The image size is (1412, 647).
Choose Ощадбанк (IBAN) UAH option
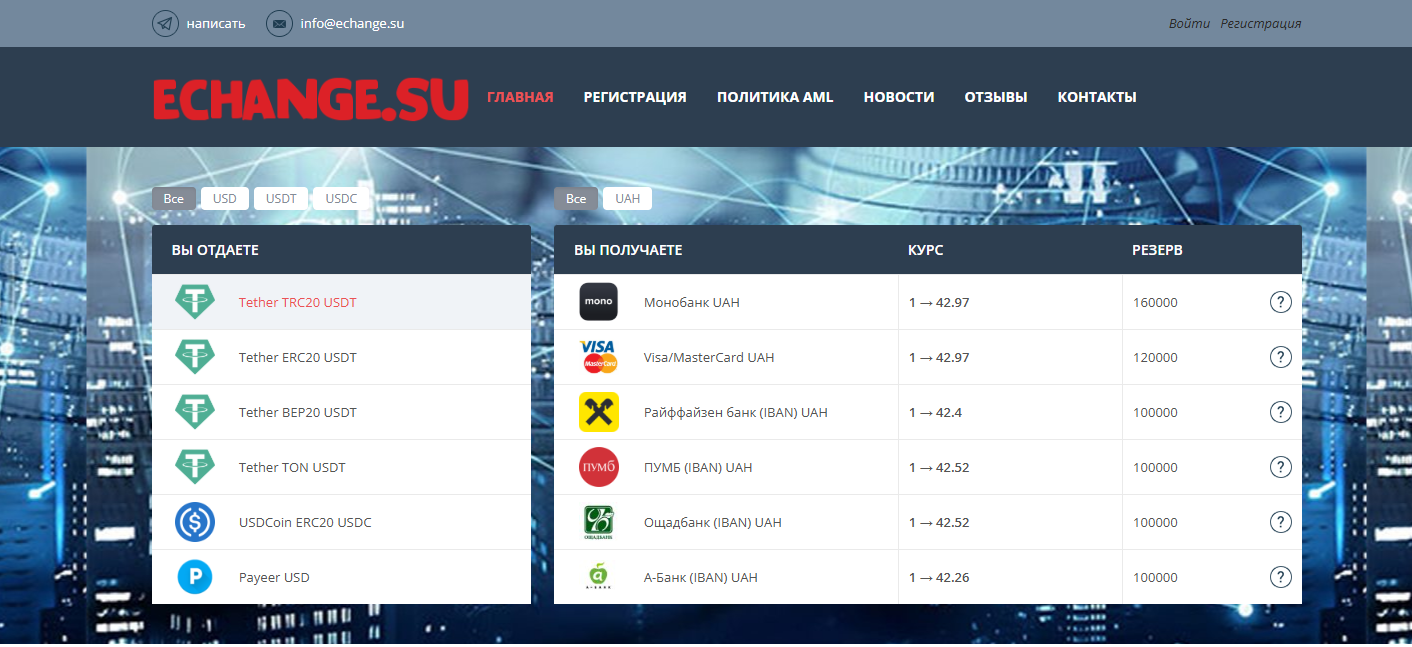point(713,522)
